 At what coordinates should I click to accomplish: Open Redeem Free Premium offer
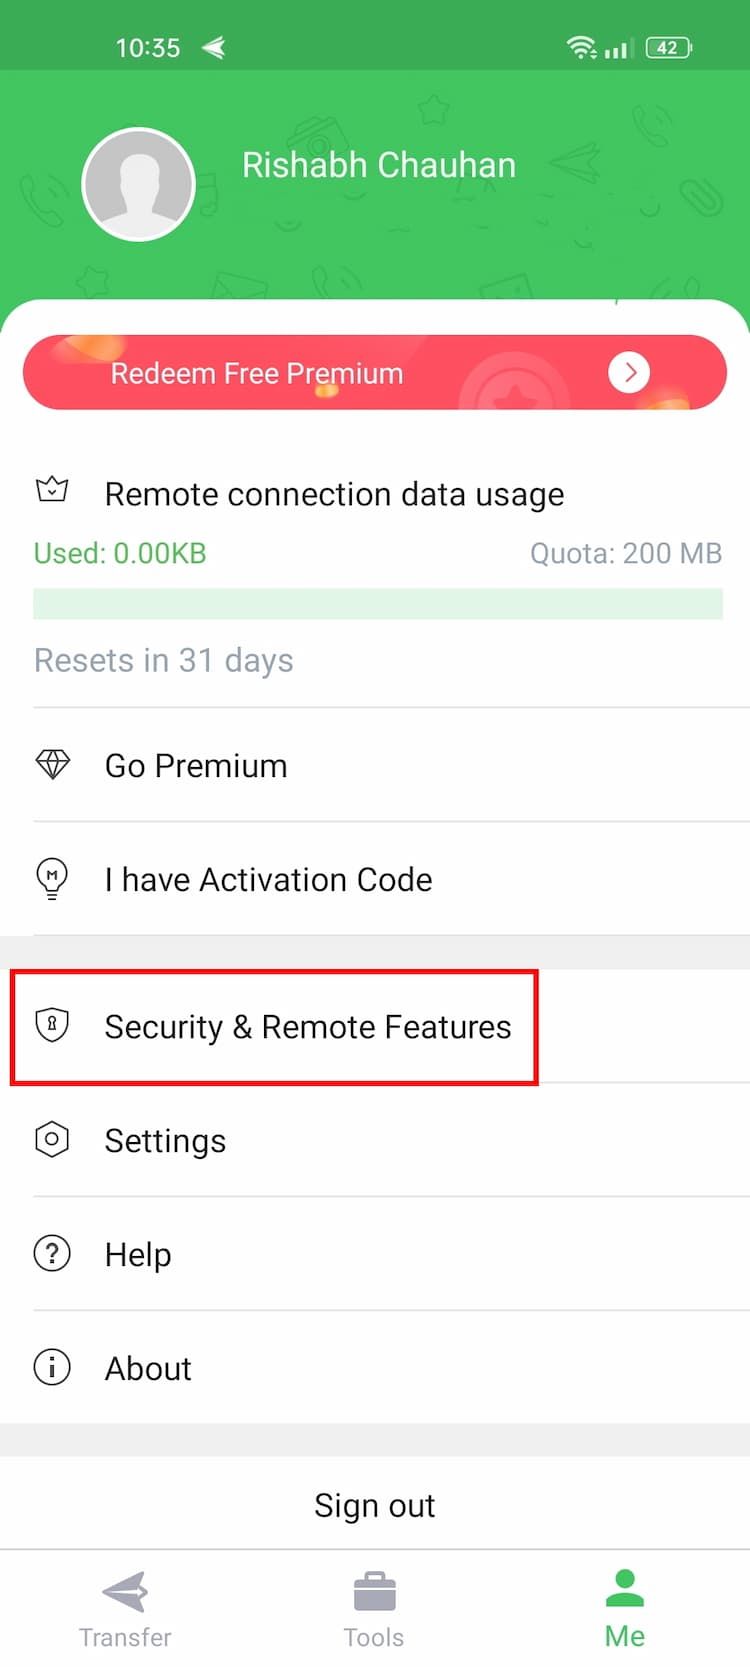[375, 373]
